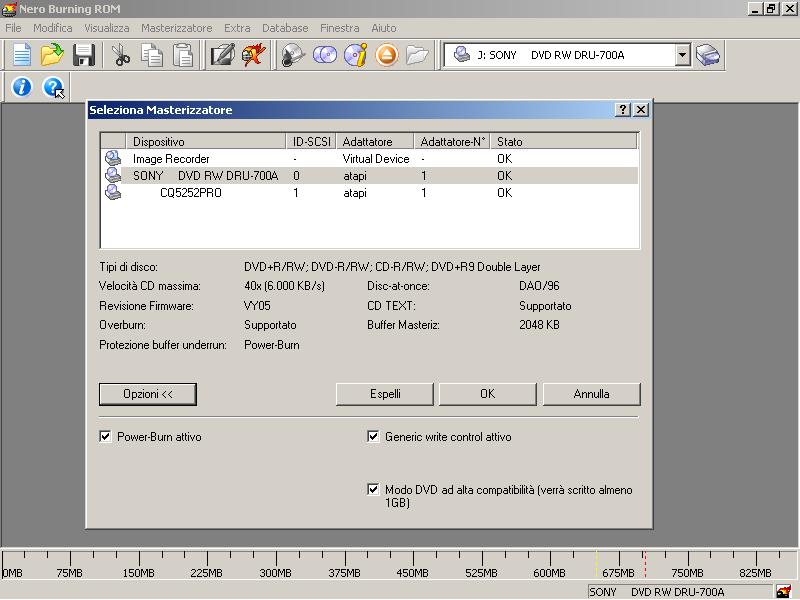This screenshot has width=800, height=600.
Task: Click the Espelli button
Action: tap(385, 394)
